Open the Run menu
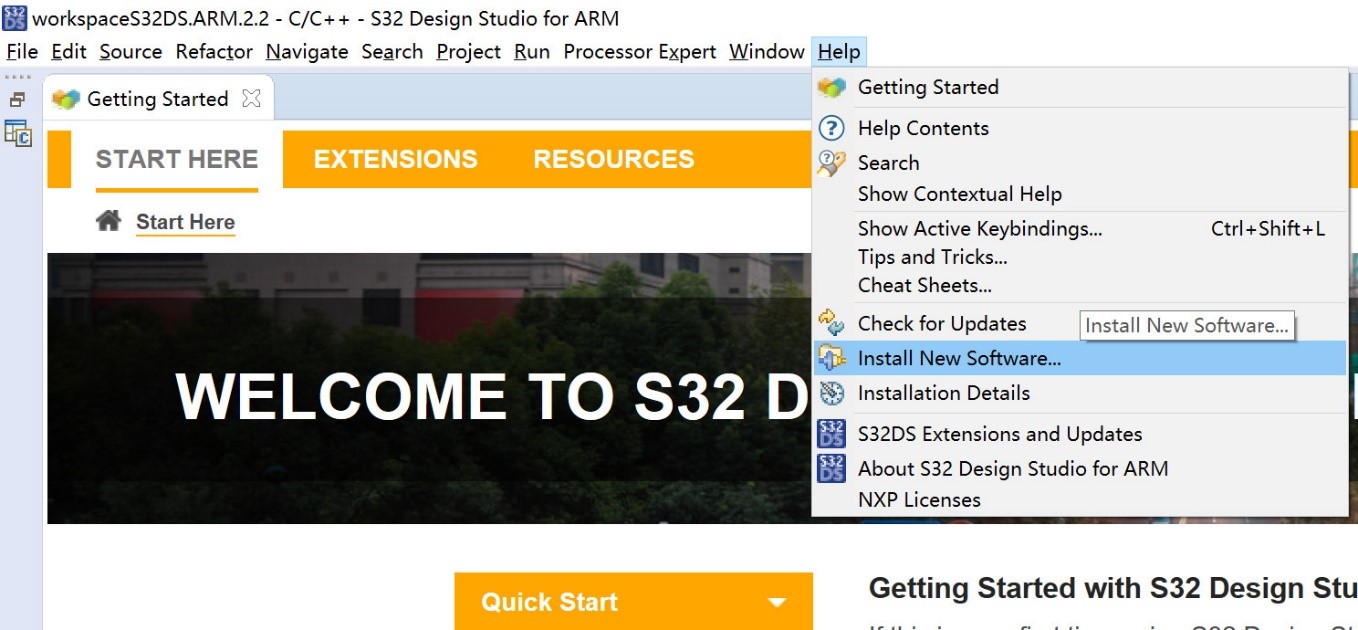Screen dimensions: 1358x630 532,51
